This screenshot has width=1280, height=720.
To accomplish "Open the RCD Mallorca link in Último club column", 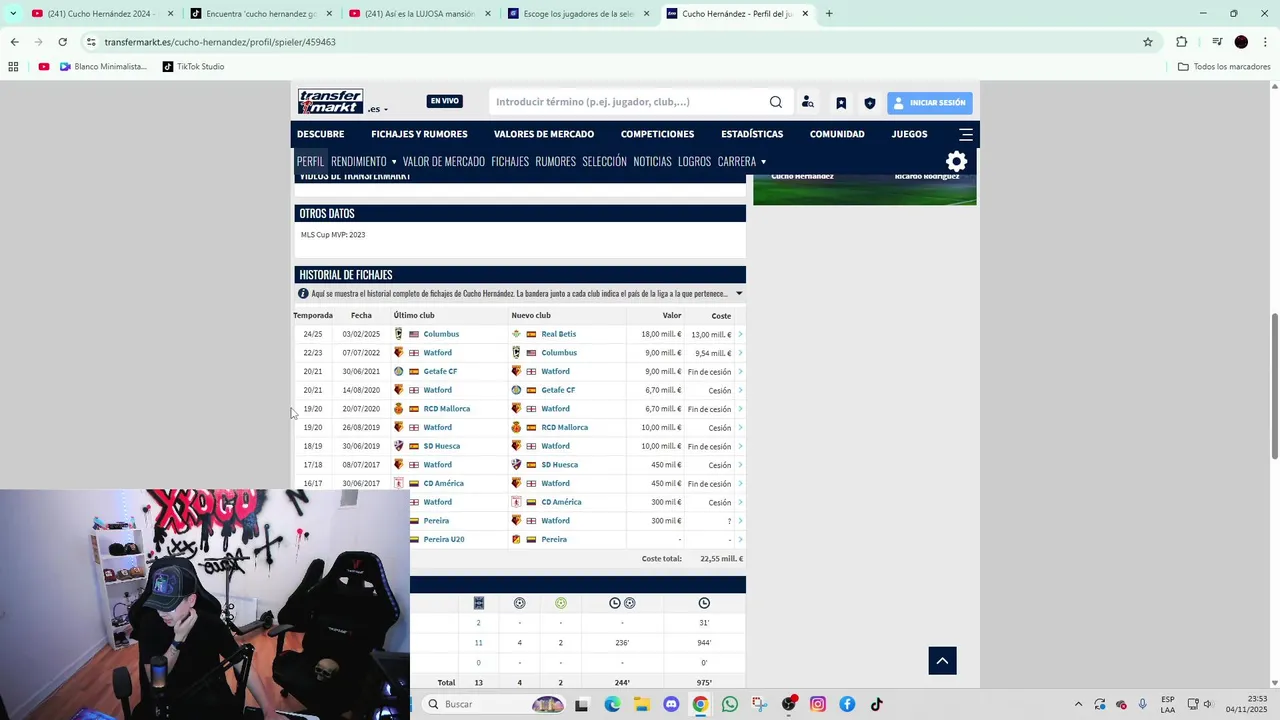I will (446, 409).
